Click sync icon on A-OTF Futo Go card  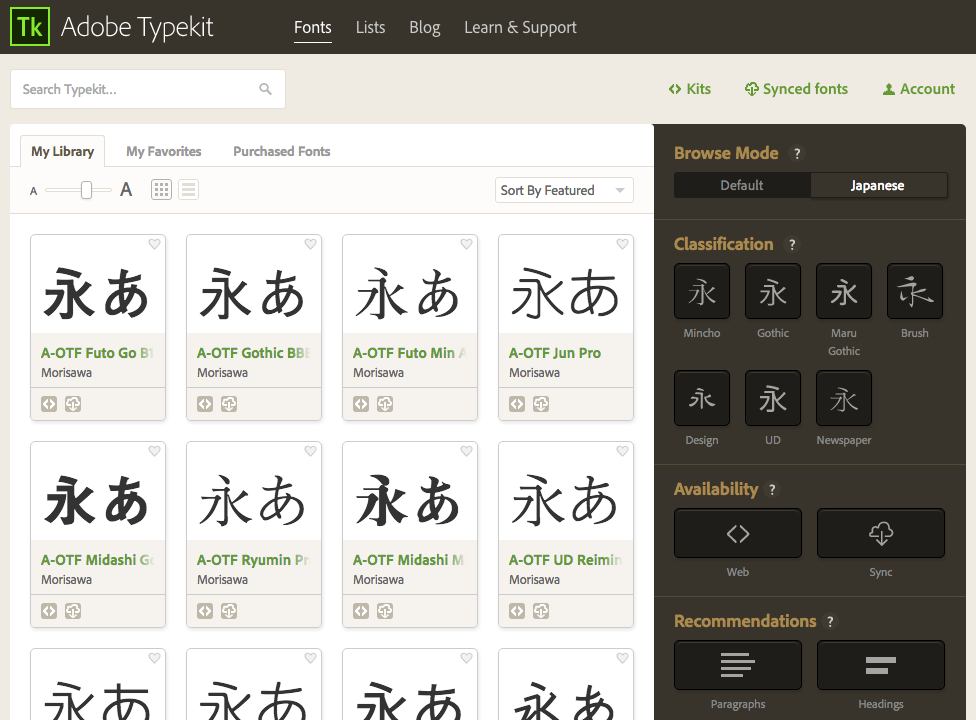click(x=73, y=404)
